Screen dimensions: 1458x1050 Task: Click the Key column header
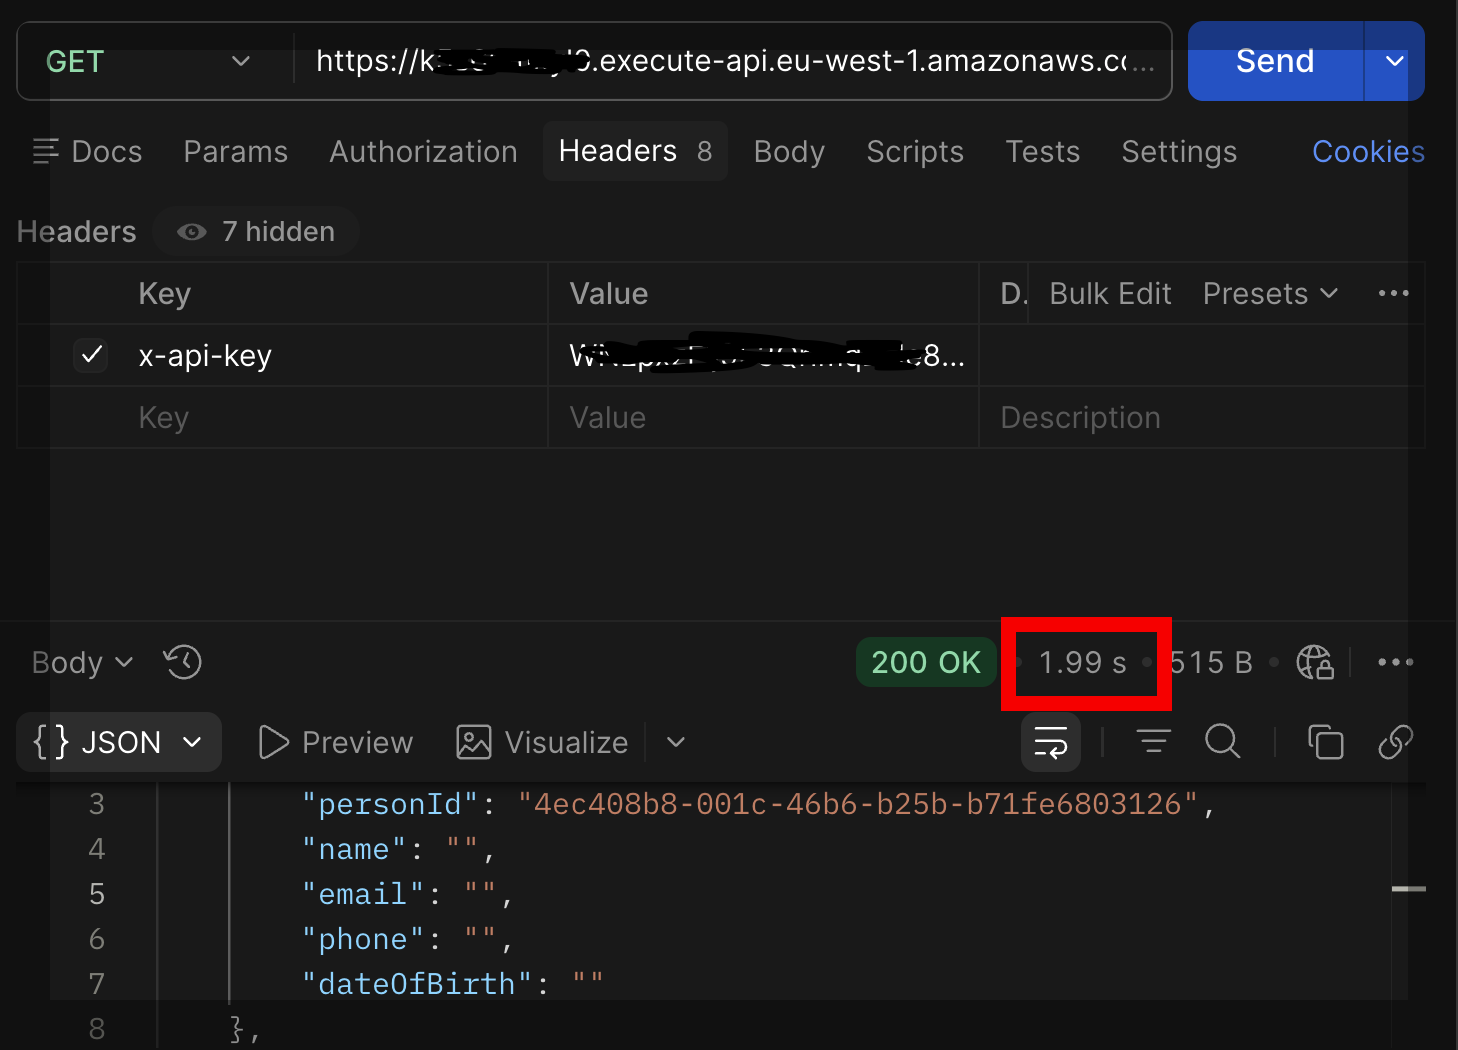pos(164,293)
